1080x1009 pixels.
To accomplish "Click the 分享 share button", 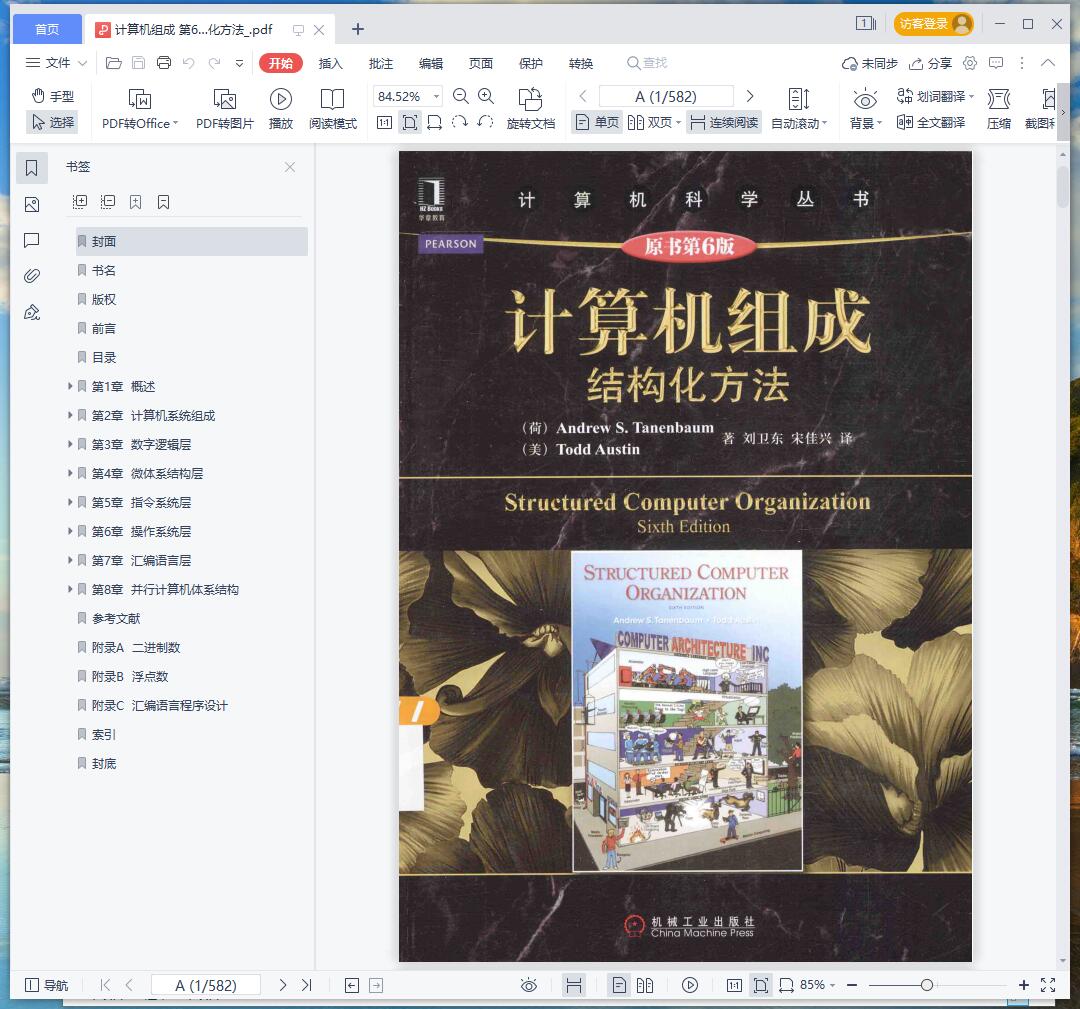I will (931, 63).
